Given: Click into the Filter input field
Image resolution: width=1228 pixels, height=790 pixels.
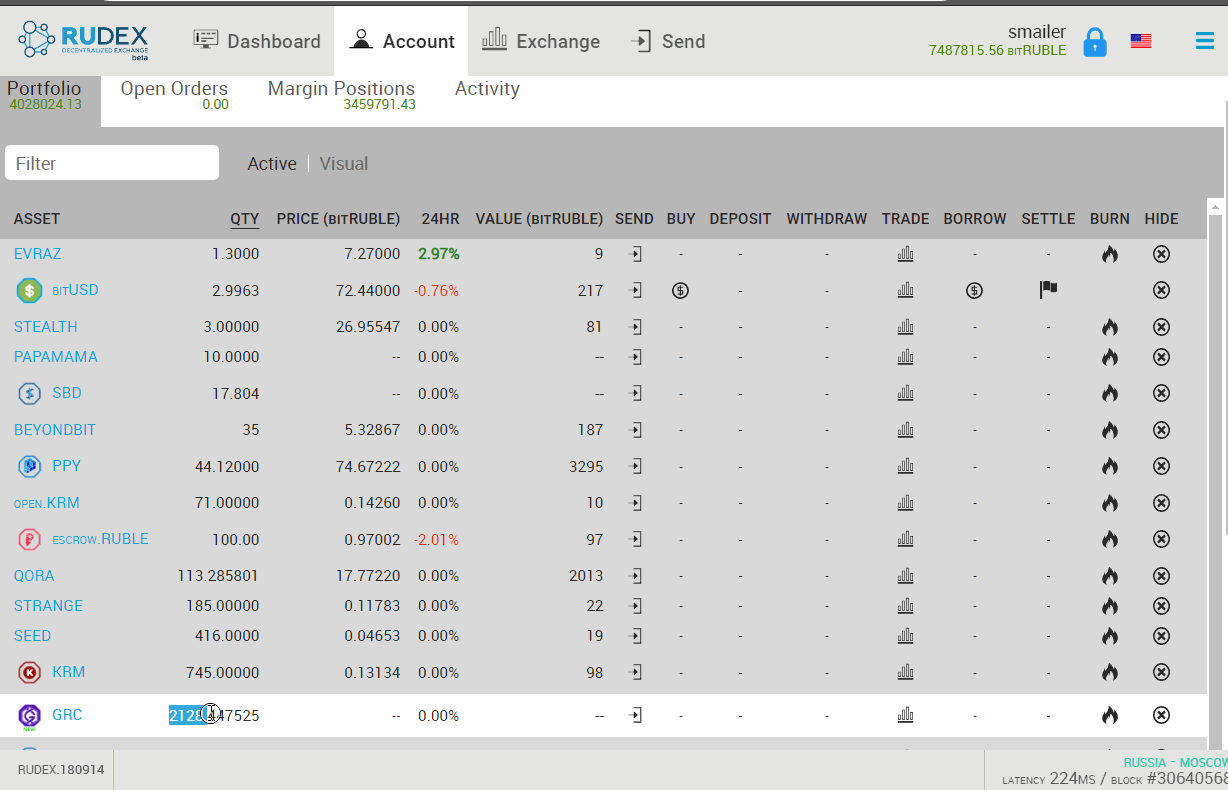Looking at the screenshot, I should tap(112, 163).
